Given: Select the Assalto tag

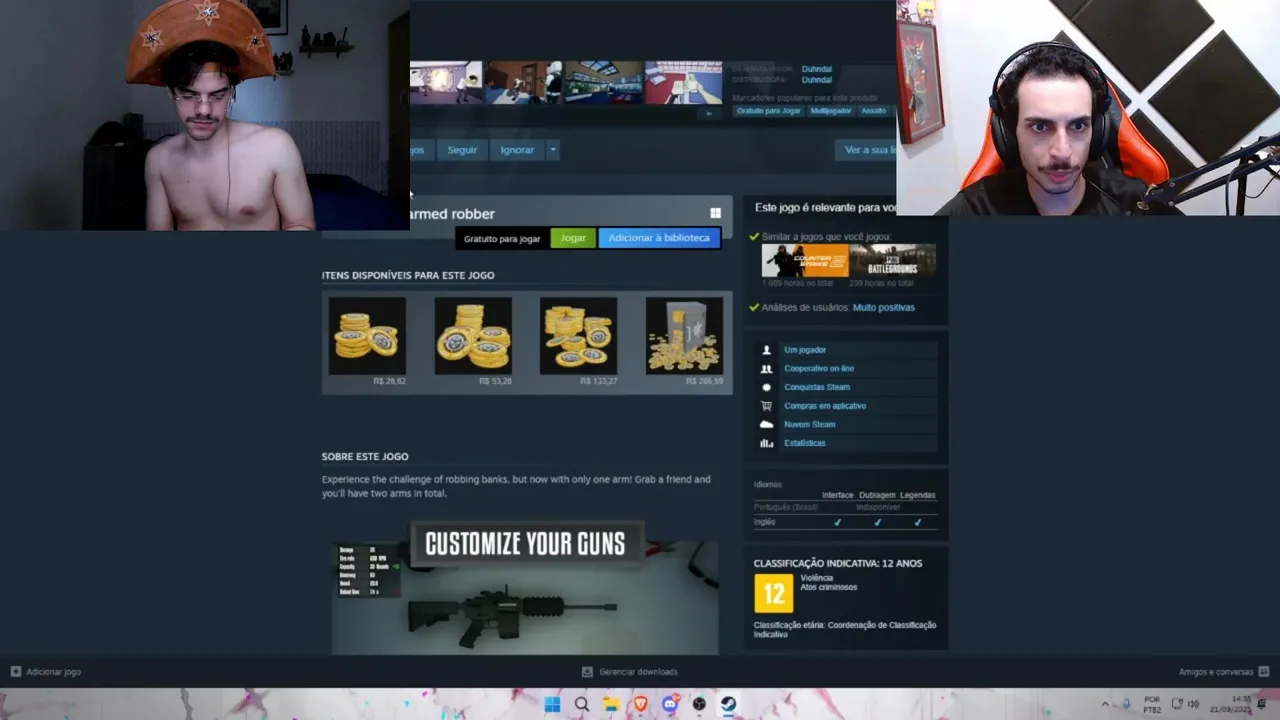Looking at the screenshot, I should pos(874,111).
